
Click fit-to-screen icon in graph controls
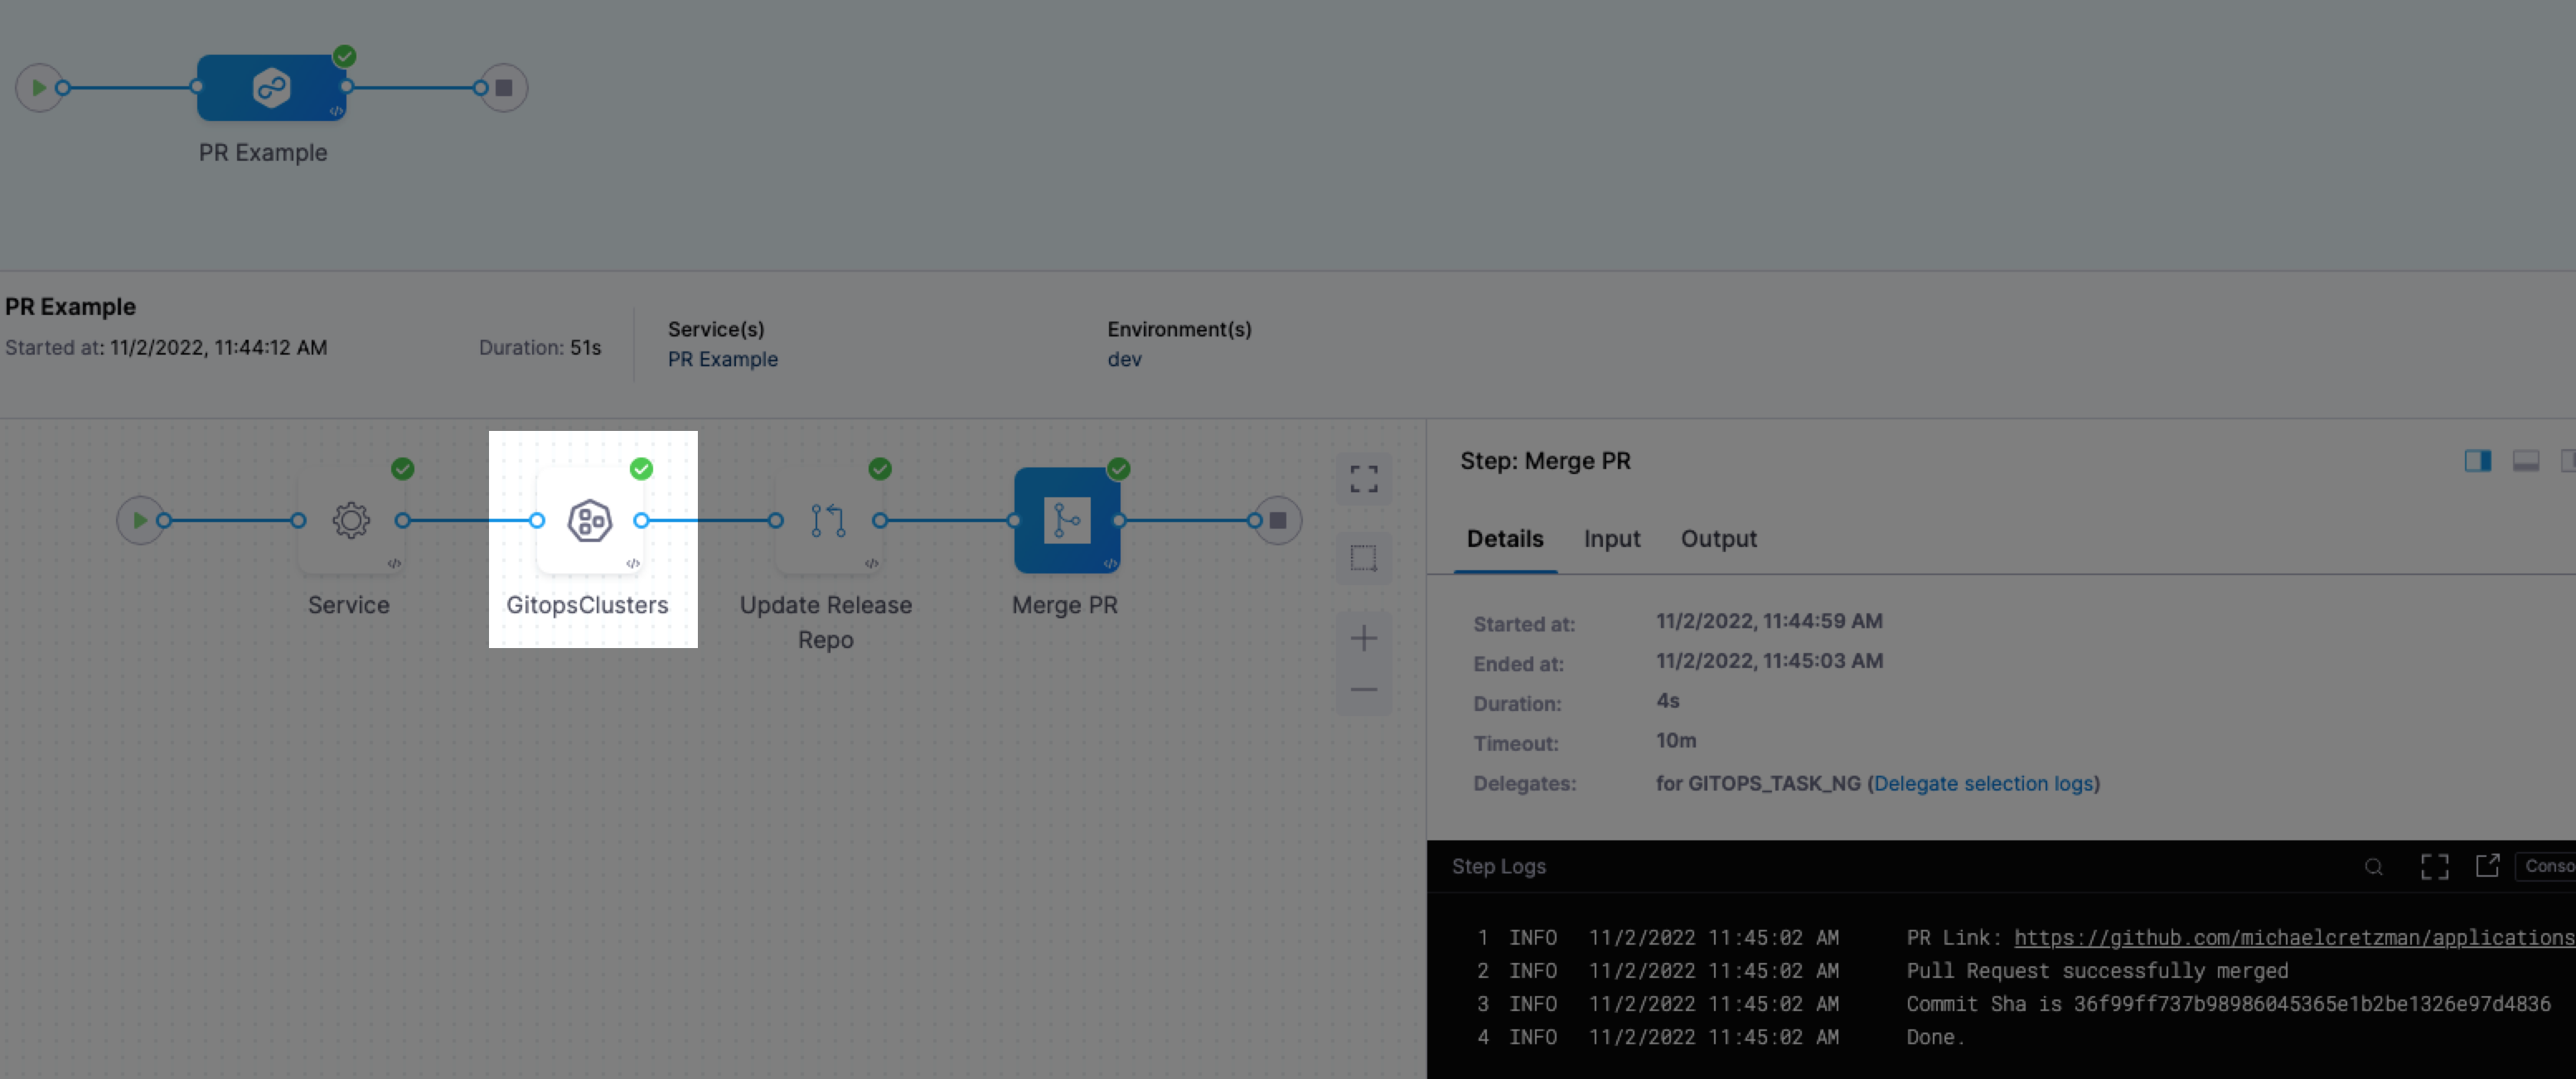pyautogui.click(x=1363, y=479)
